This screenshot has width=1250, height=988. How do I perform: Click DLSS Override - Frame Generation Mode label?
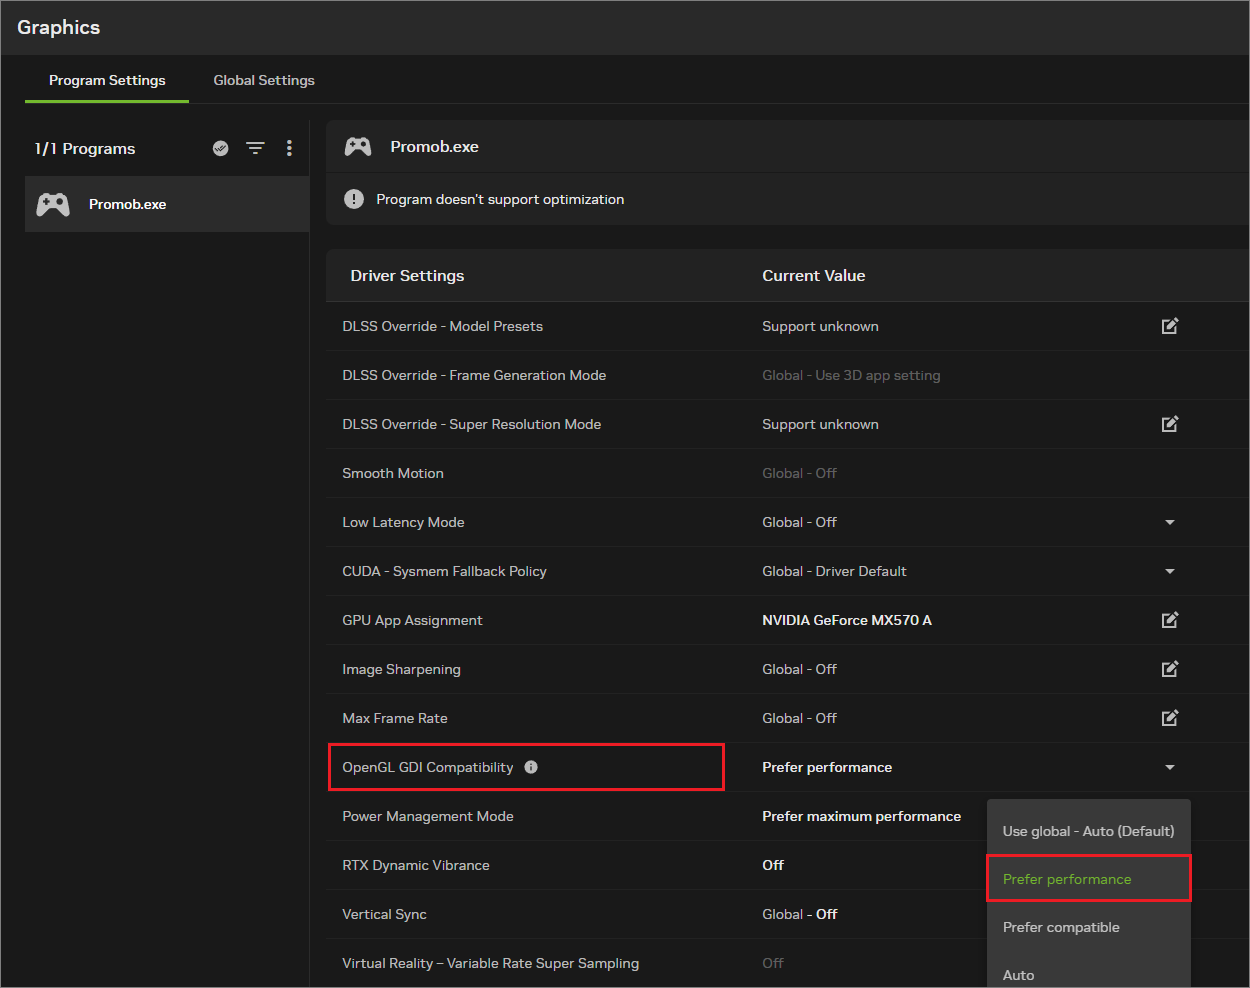coord(474,375)
